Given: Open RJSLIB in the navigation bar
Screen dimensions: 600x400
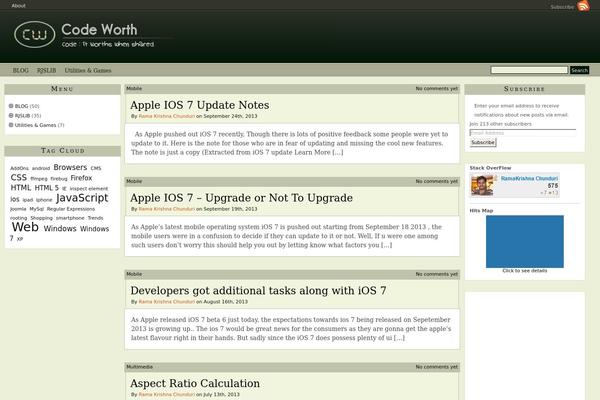Looking at the screenshot, I should pyautogui.click(x=46, y=70).
